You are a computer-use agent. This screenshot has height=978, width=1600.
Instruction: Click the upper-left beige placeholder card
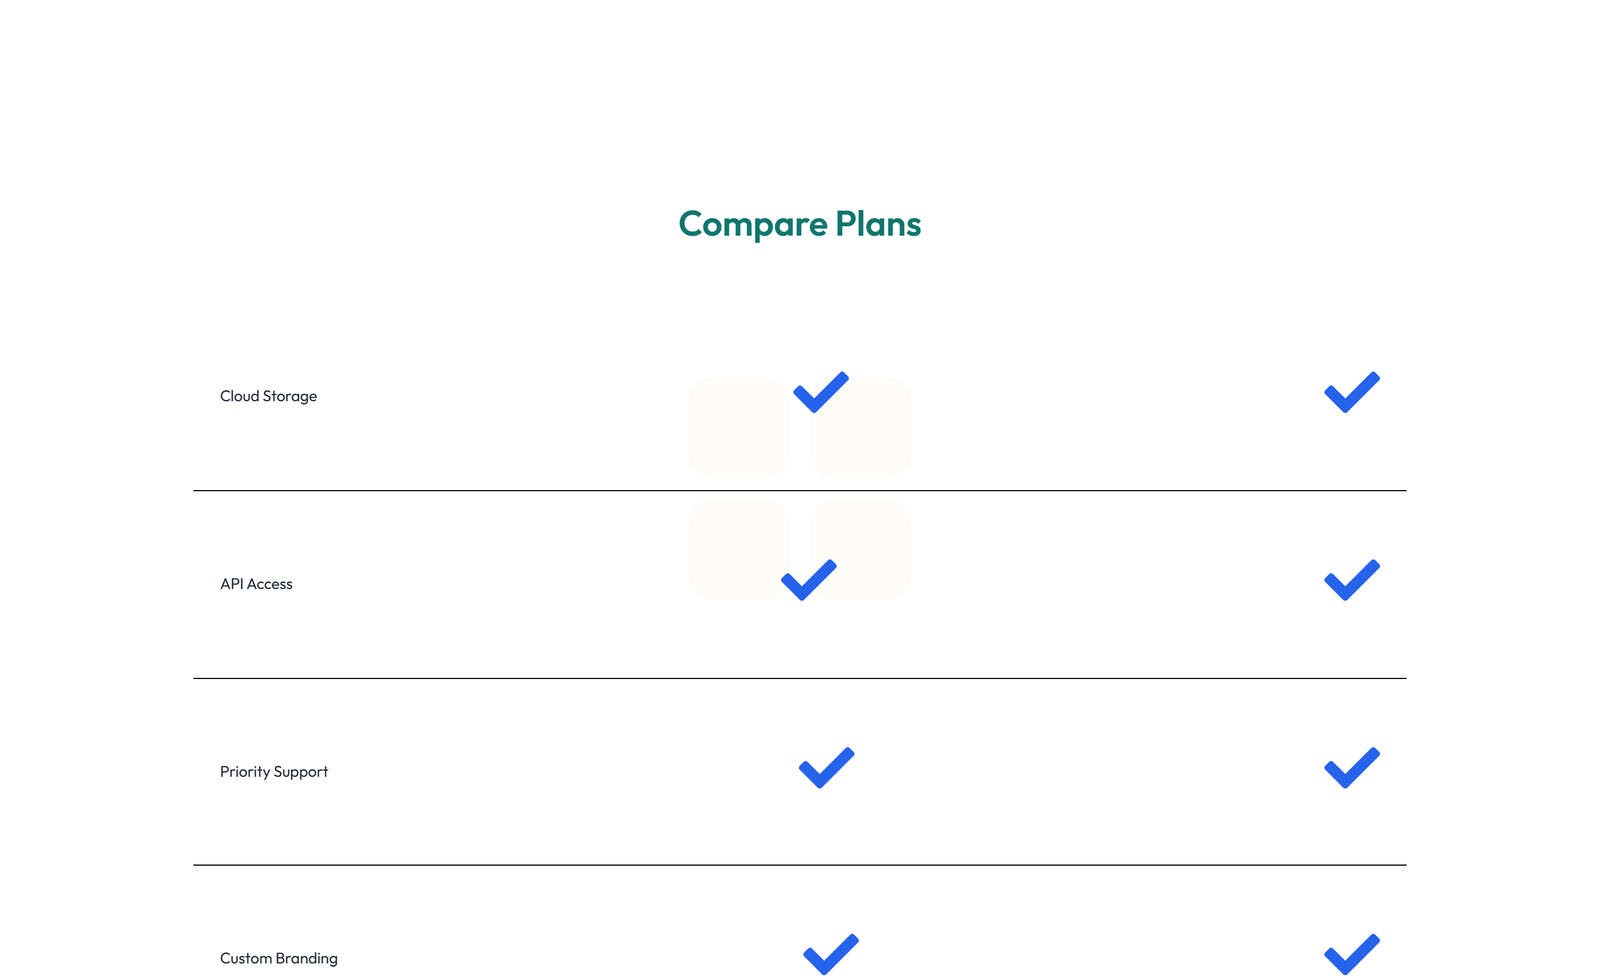pos(739,428)
